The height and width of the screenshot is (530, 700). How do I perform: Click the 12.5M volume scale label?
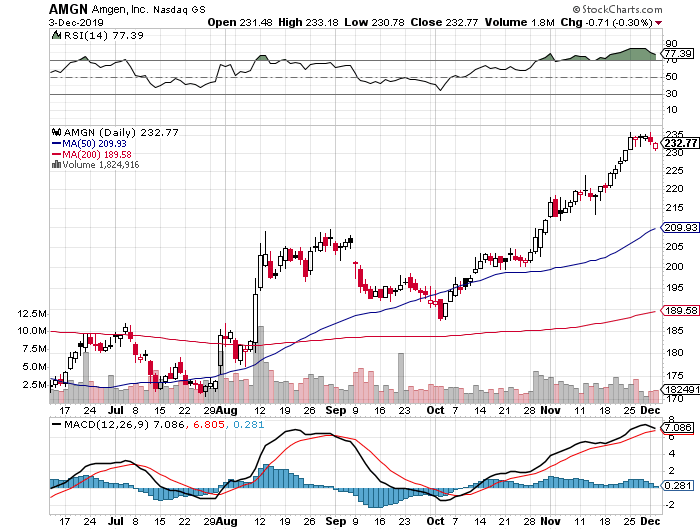tap(32, 314)
